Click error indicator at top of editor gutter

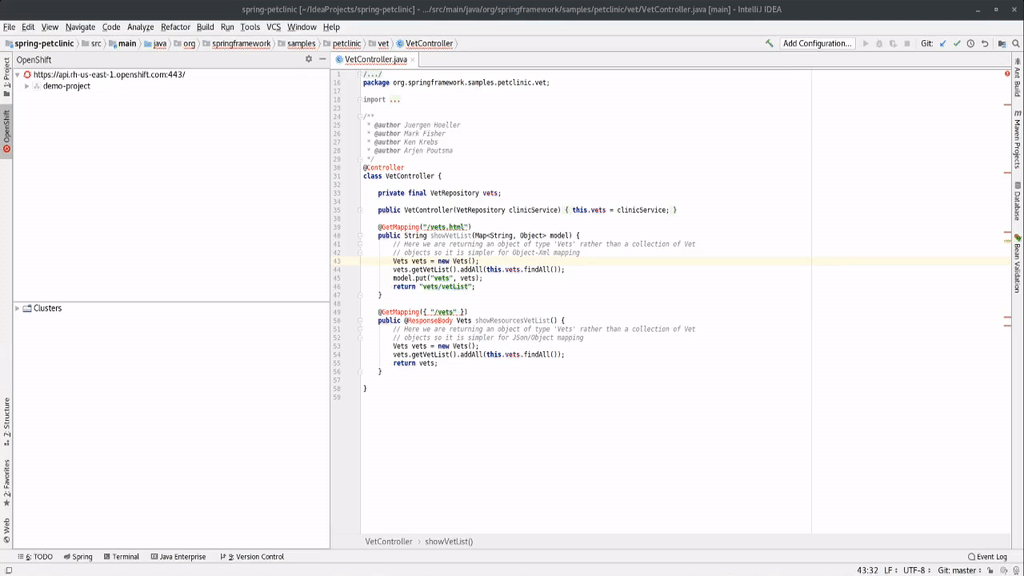pos(1007,74)
